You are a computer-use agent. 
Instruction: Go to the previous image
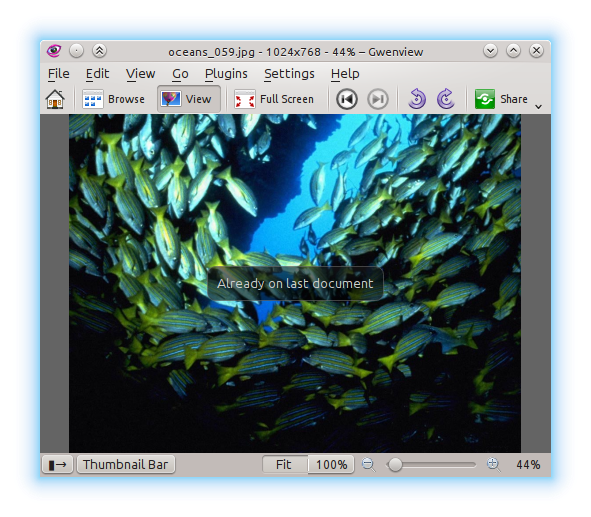pos(347,99)
